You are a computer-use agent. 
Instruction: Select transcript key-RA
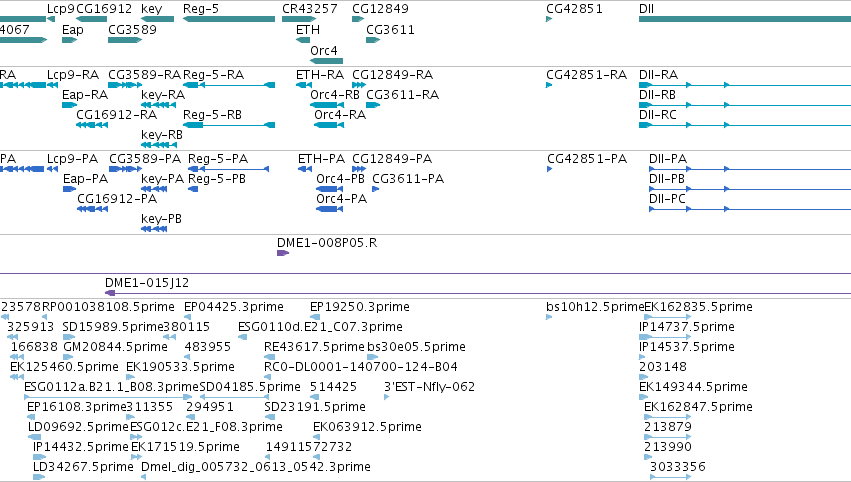coord(163,95)
